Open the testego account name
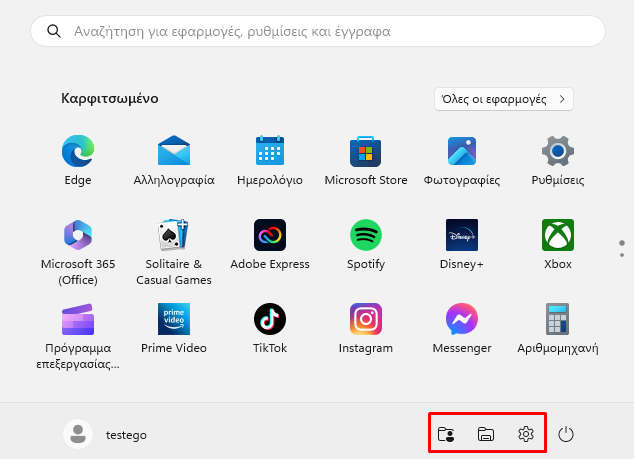 [126, 435]
